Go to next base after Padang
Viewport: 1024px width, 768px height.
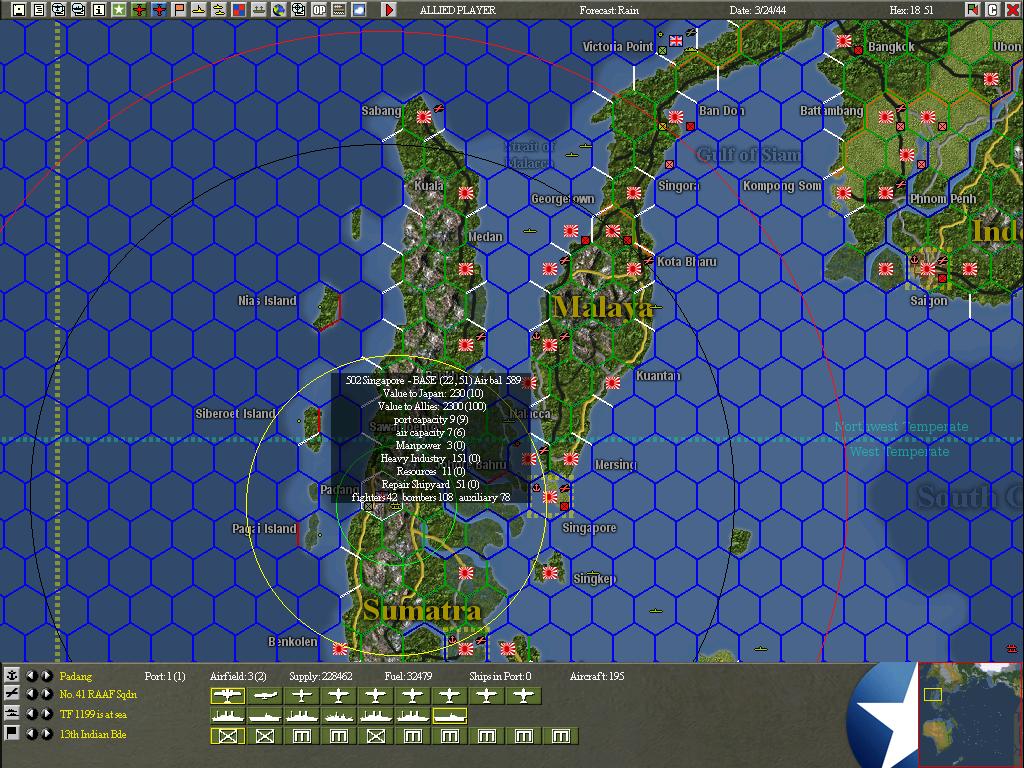click(46, 675)
